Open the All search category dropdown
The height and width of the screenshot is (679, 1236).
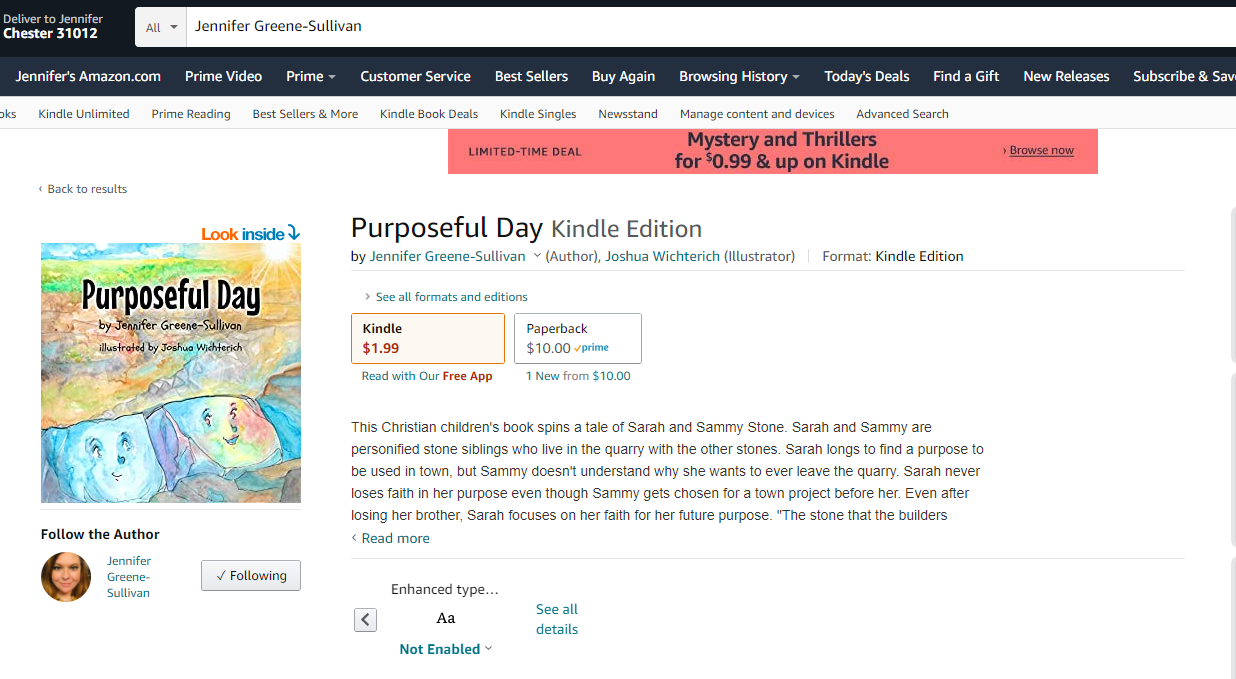(x=161, y=27)
